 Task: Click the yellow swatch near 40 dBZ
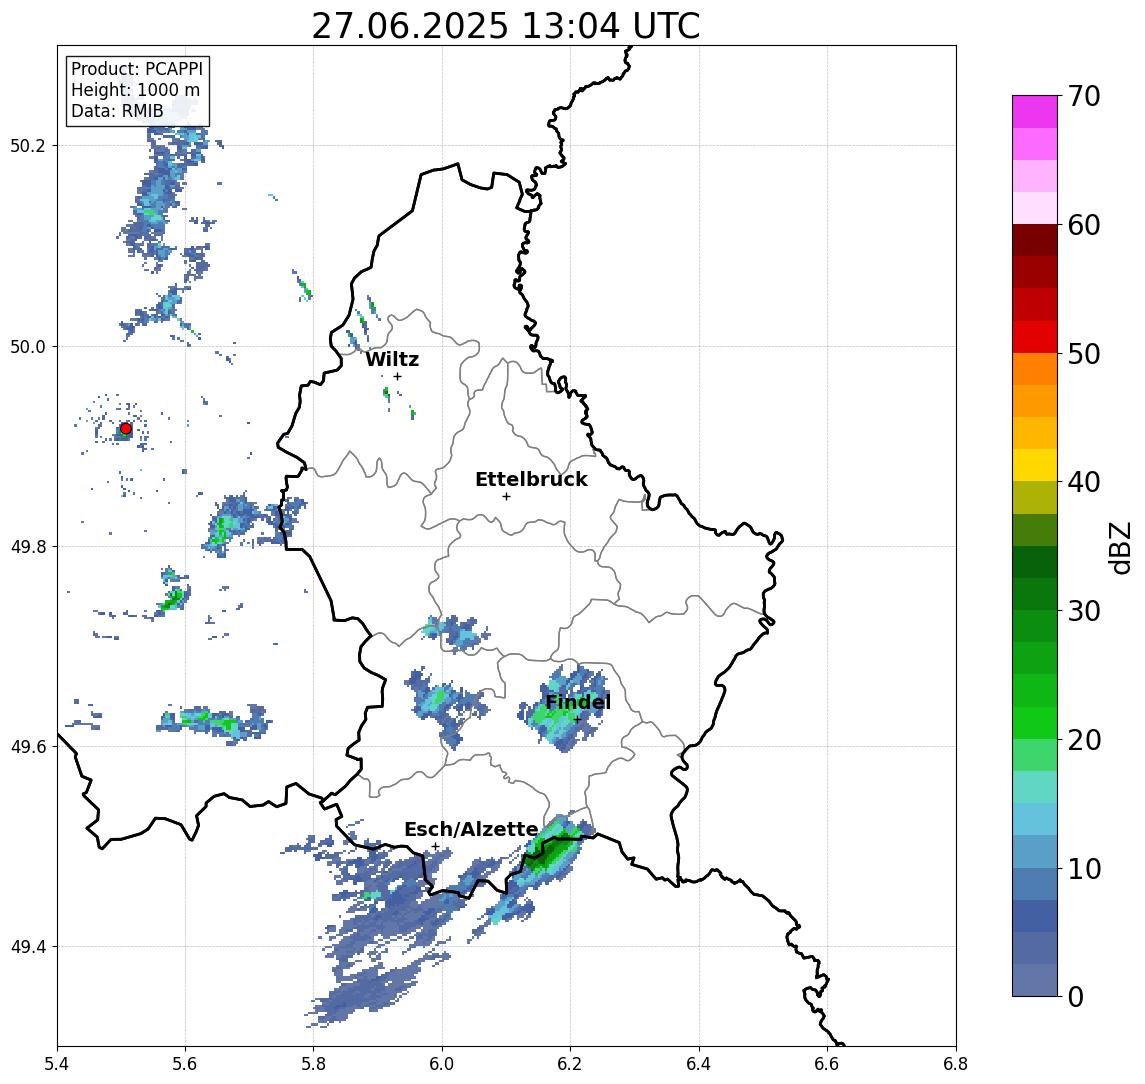1035,465
